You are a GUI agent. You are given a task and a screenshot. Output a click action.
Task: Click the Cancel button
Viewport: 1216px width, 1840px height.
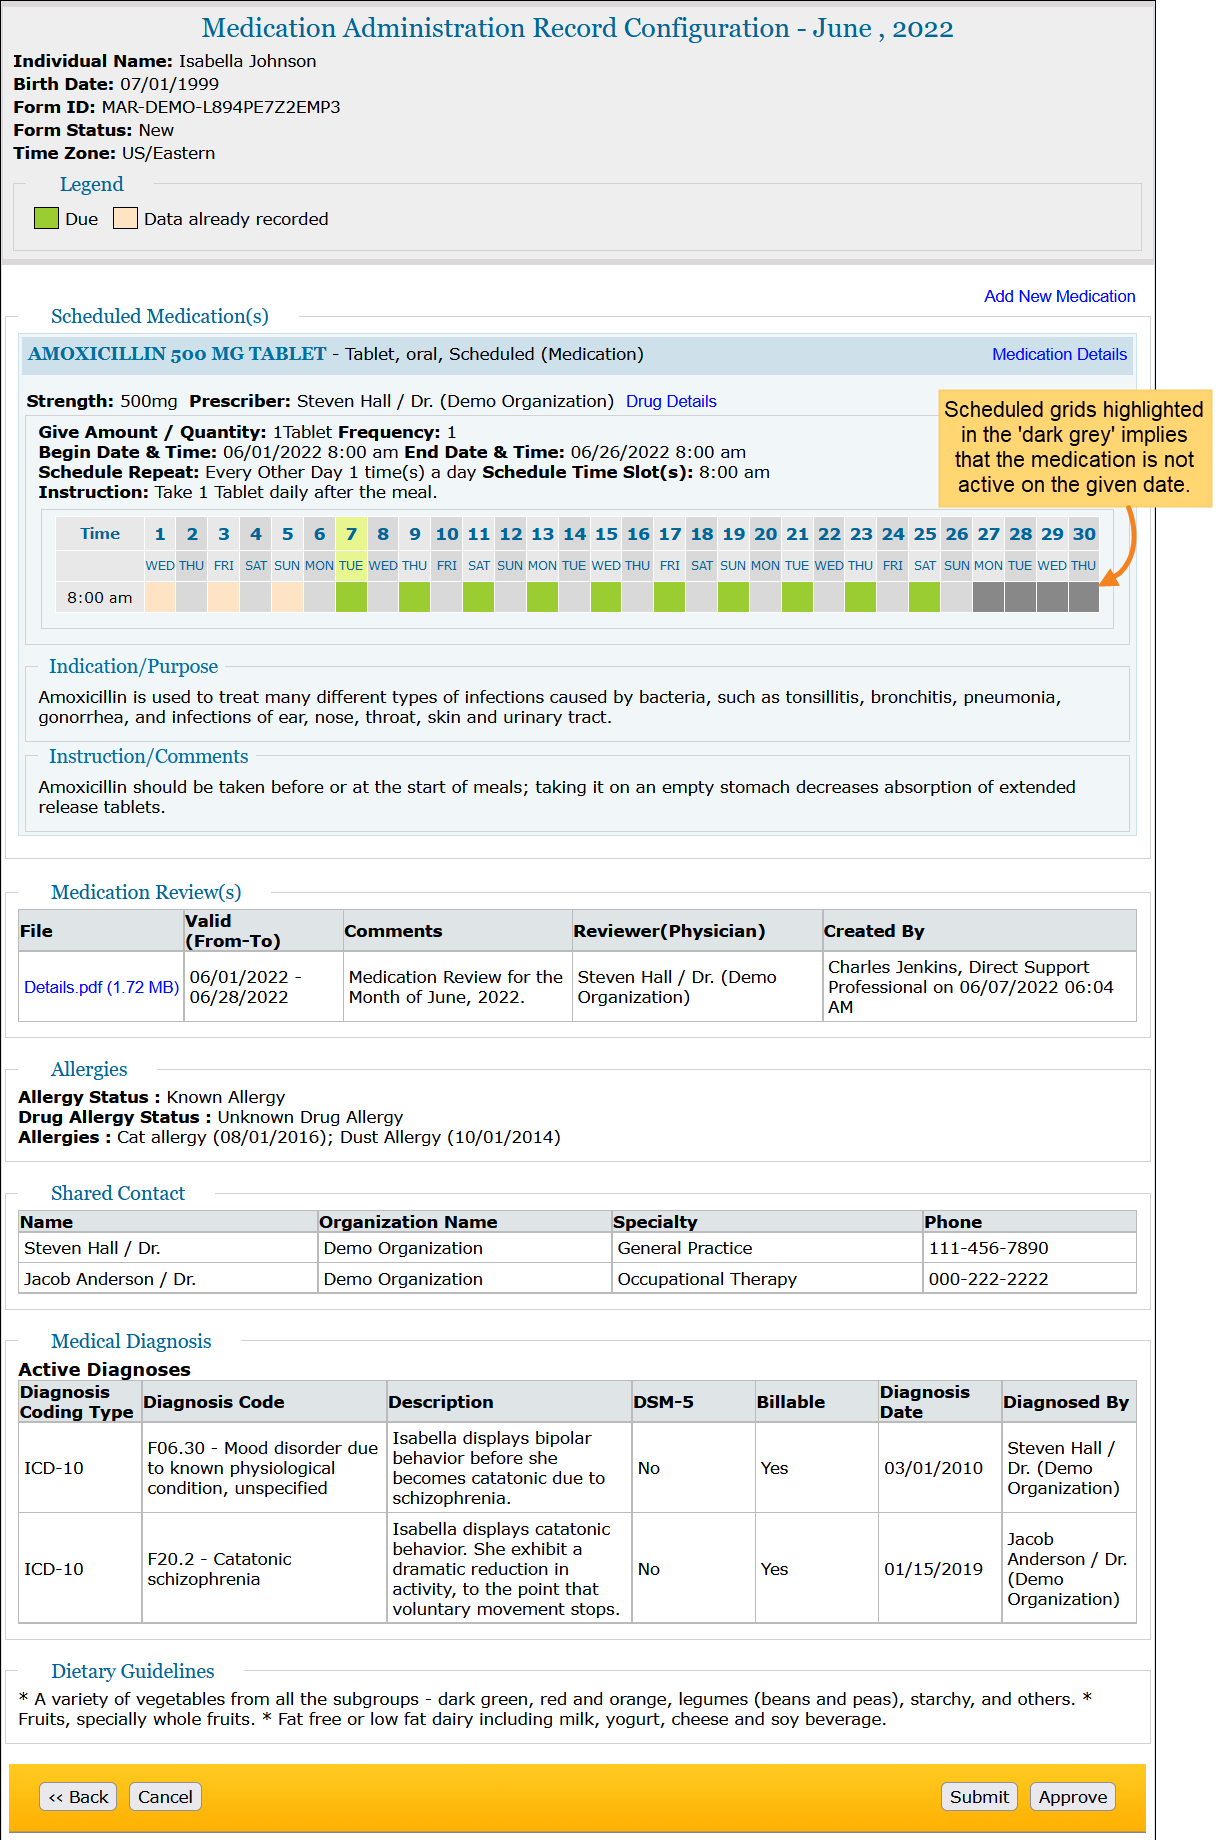165,1796
